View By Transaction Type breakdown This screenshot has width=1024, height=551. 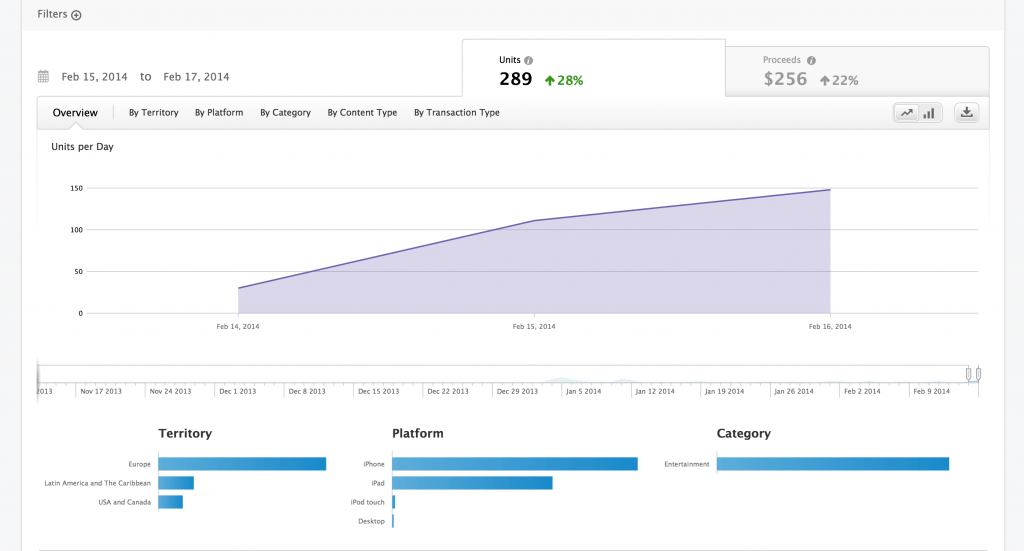[x=456, y=113]
